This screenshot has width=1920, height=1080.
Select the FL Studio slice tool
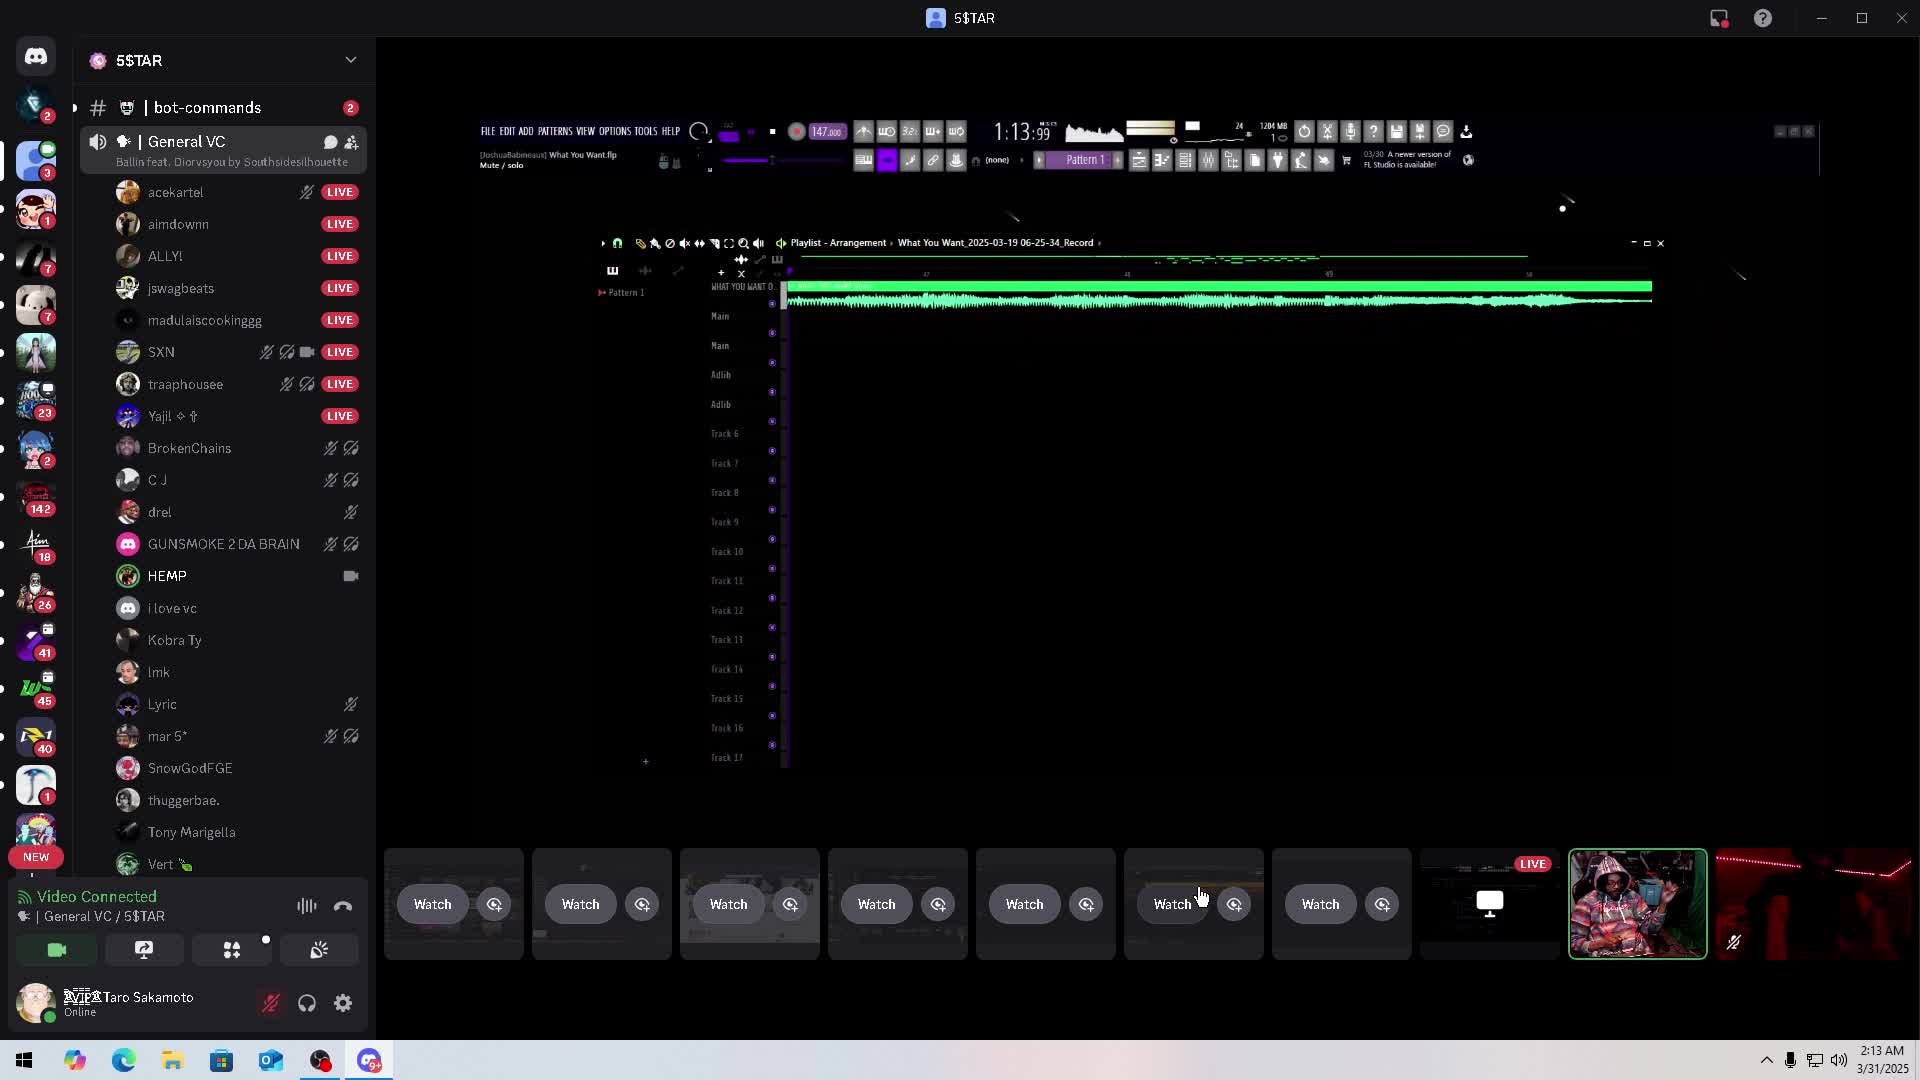(x=714, y=243)
